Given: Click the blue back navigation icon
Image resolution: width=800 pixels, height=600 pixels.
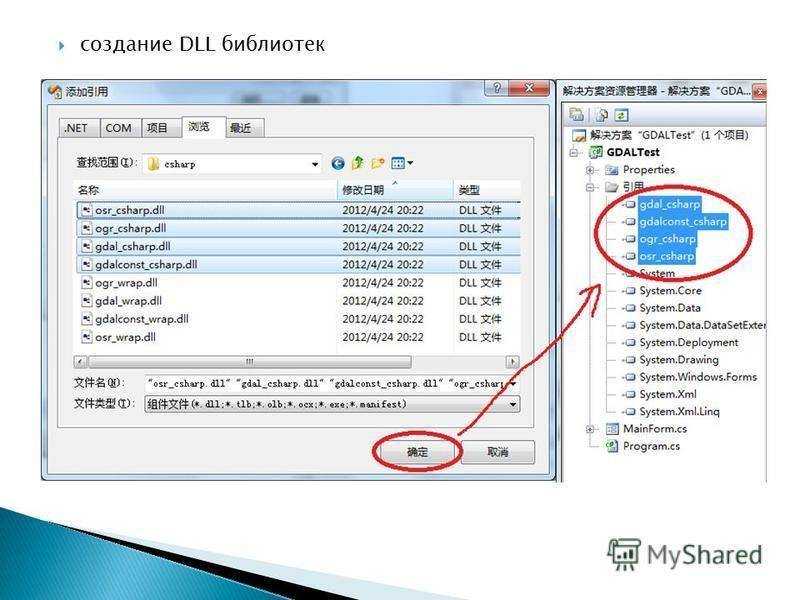Looking at the screenshot, I should 338,163.
